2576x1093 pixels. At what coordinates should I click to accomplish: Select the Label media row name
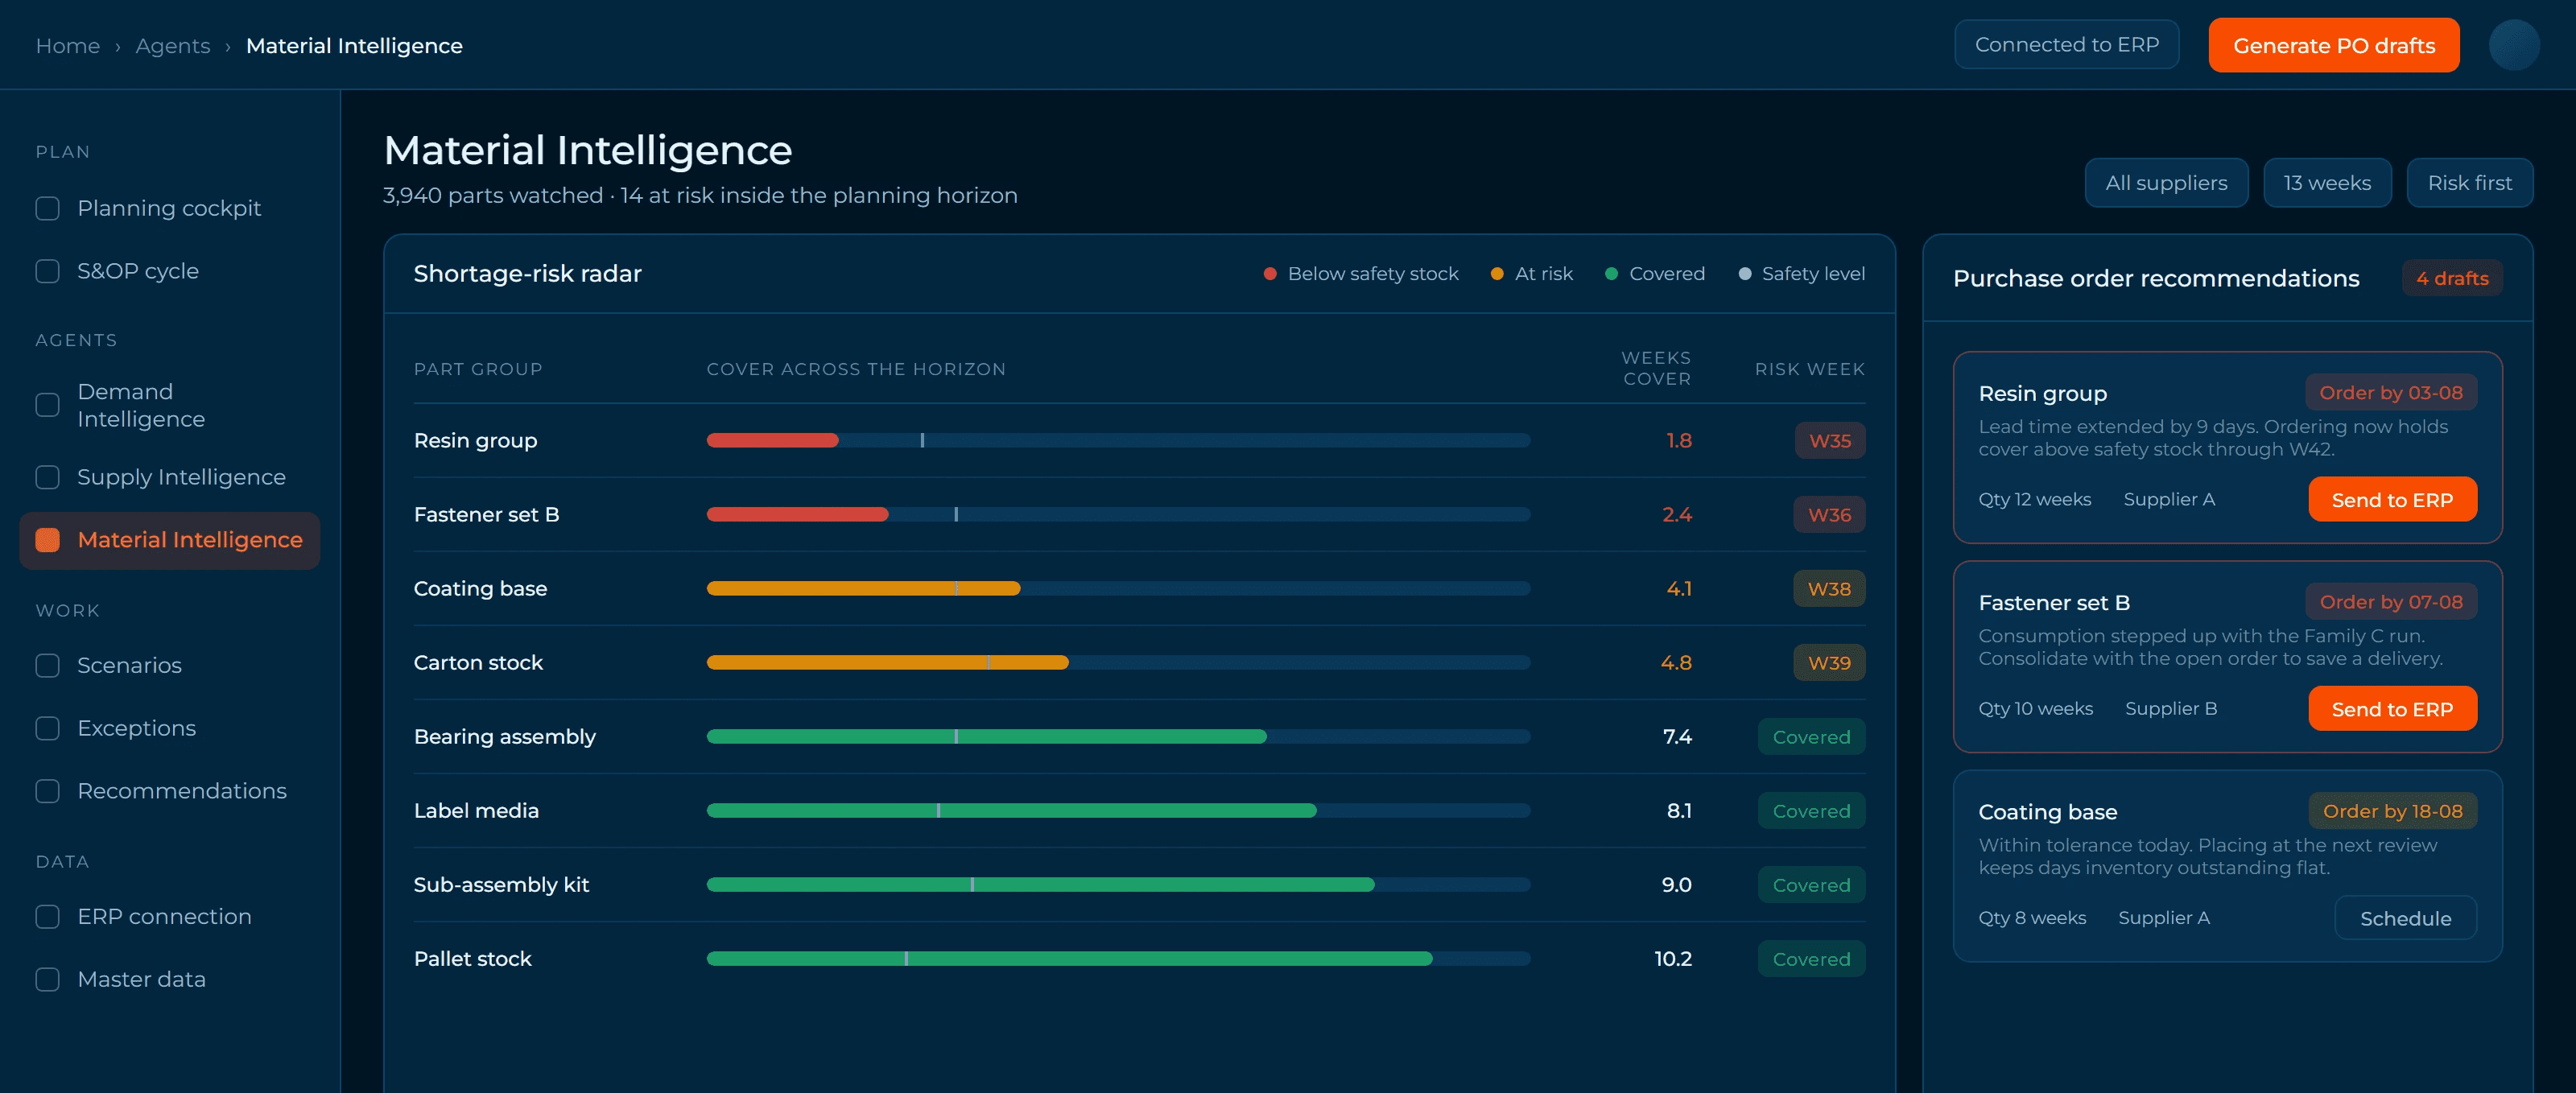click(x=476, y=810)
